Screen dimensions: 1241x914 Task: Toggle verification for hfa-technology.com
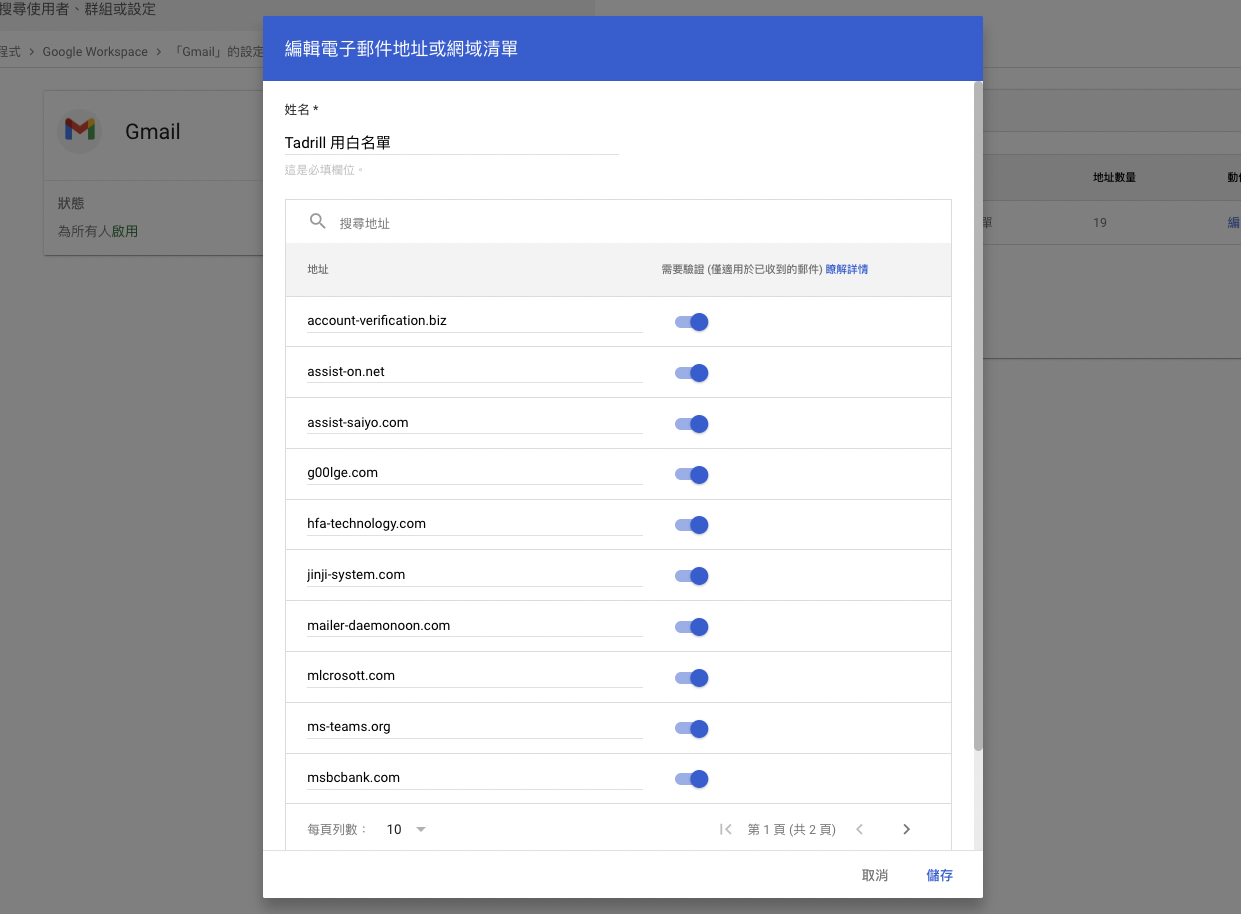pyautogui.click(x=692, y=525)
